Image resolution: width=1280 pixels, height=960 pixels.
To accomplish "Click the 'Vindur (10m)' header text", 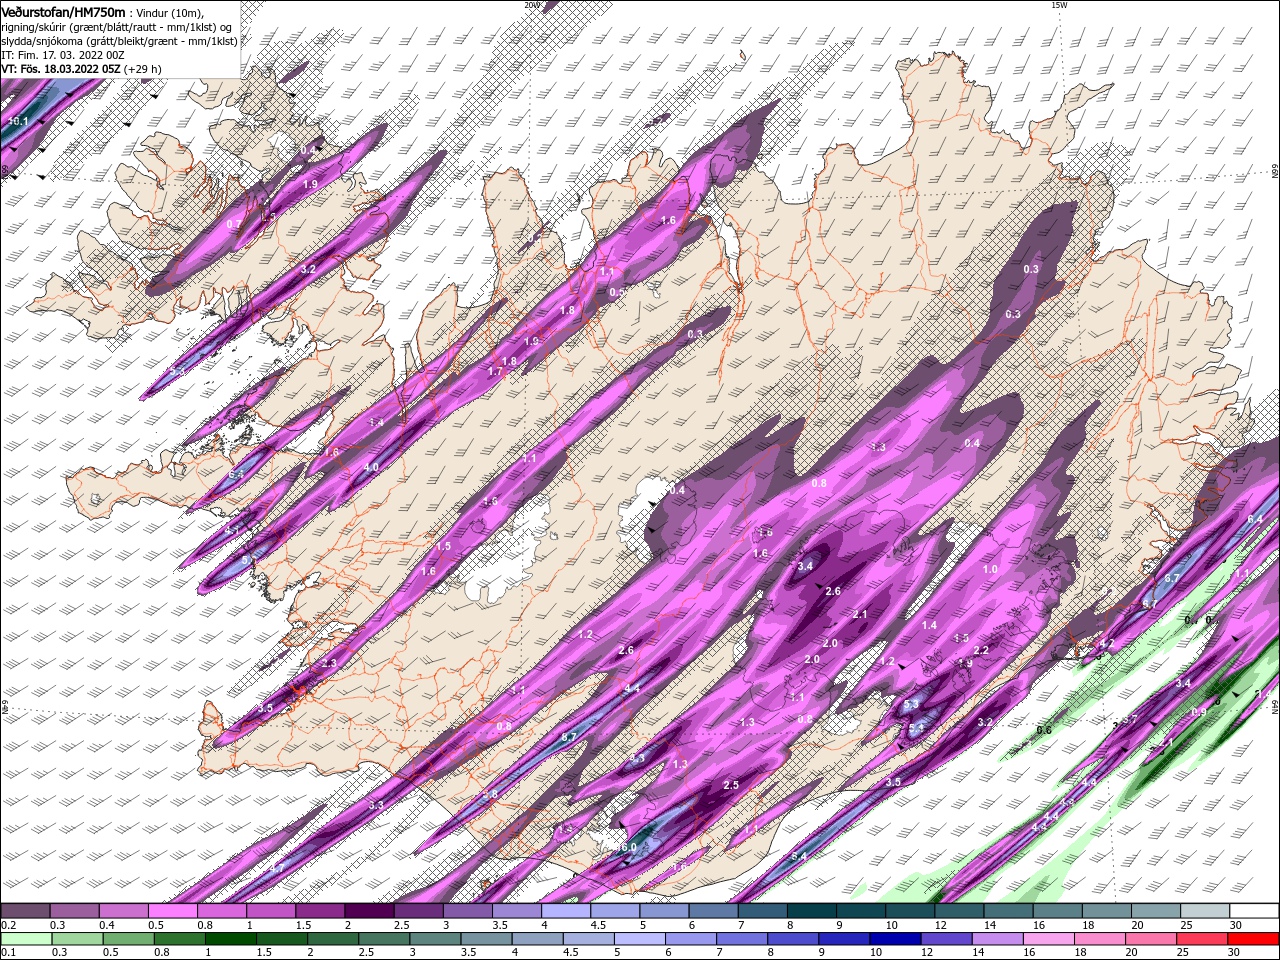I will [x=171, y=12].
